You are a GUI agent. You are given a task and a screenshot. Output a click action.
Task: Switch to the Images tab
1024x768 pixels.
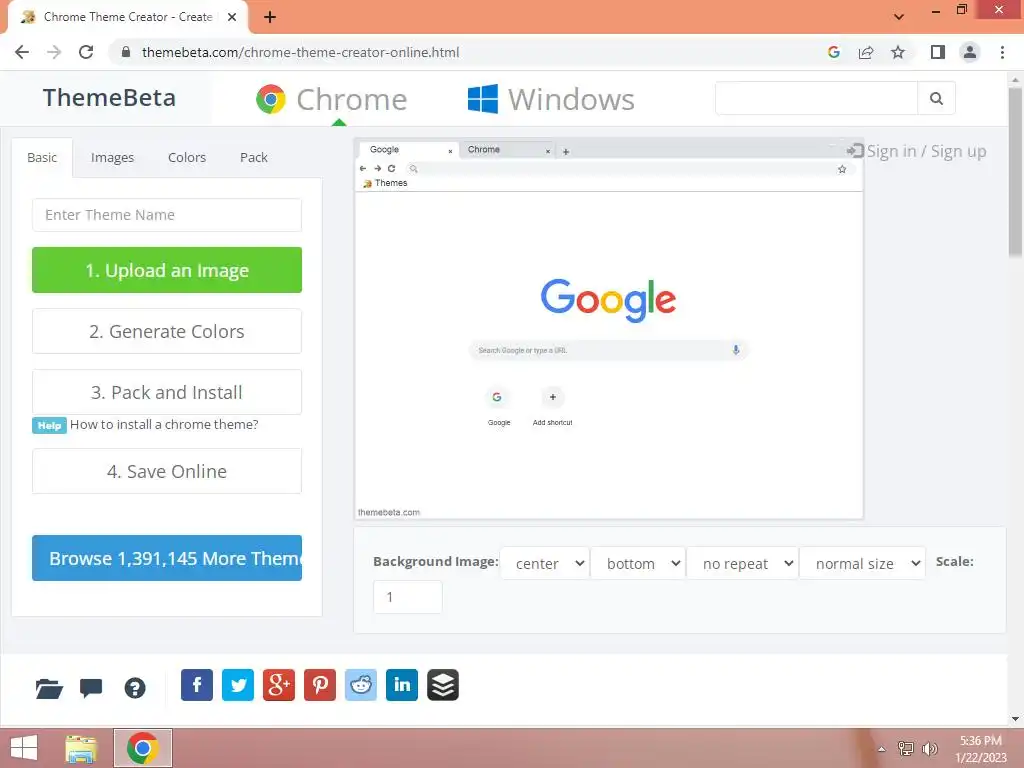coord(112,157)
